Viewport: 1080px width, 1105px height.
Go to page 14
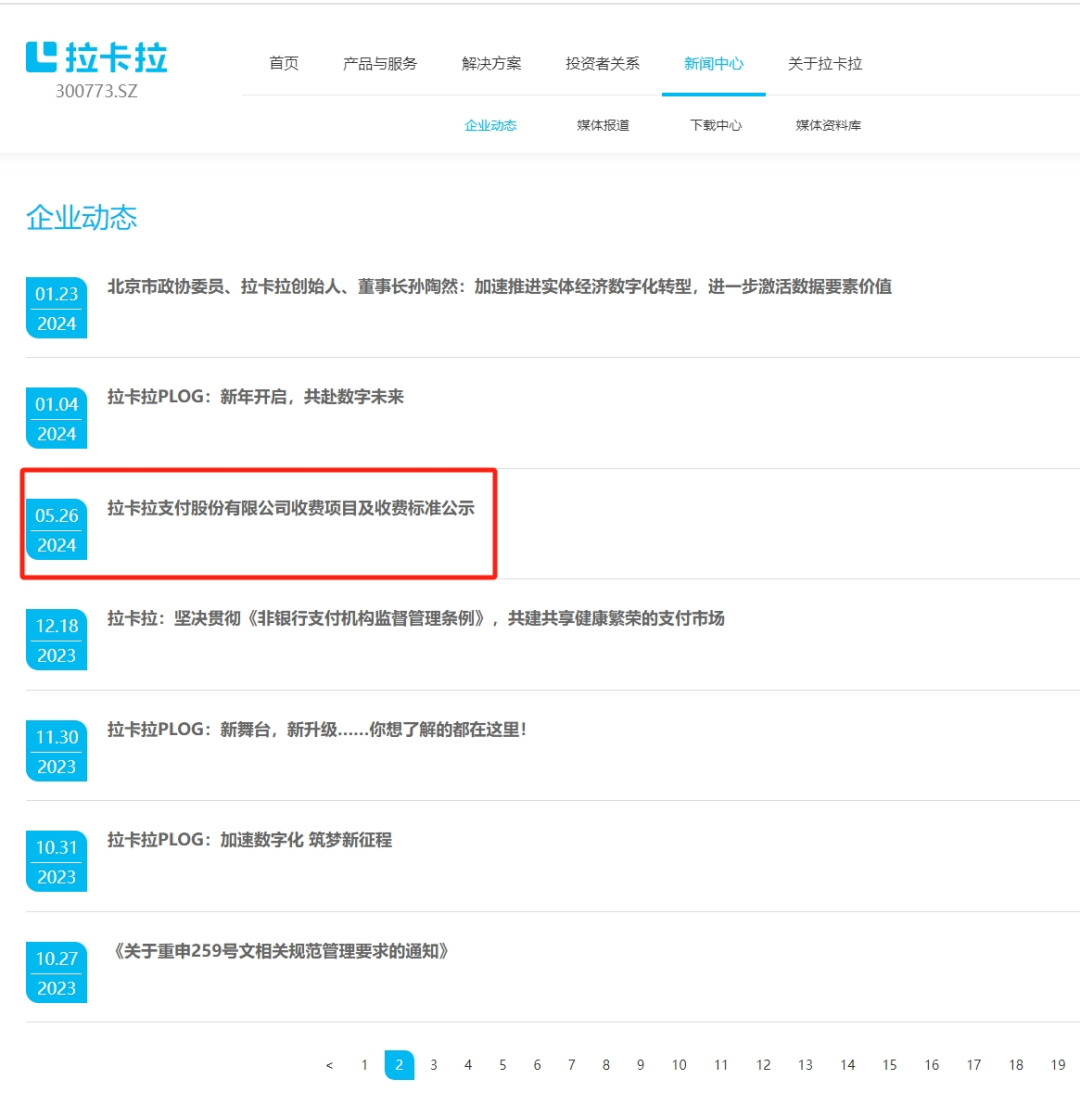(848, 1065)
